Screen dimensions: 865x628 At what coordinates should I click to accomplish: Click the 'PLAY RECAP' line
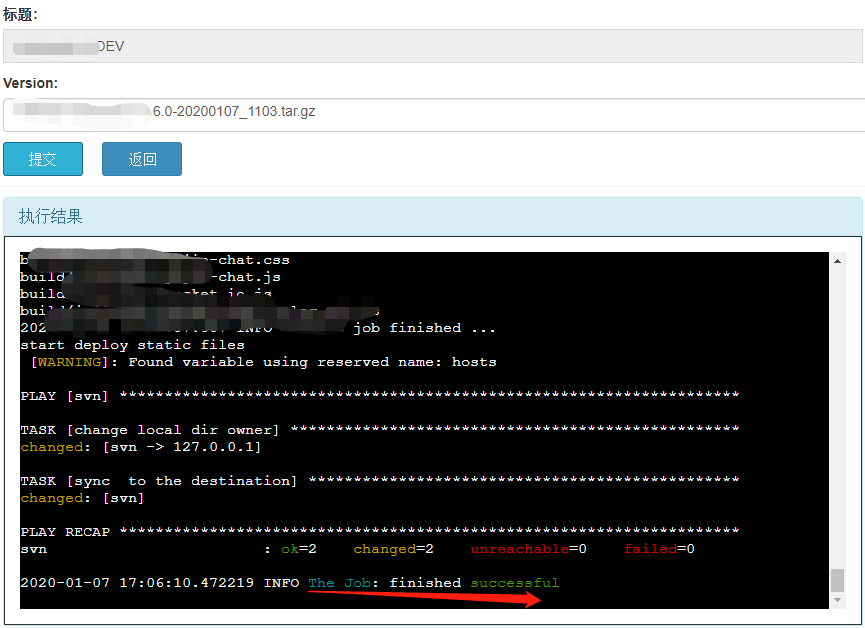pos(380,531)
